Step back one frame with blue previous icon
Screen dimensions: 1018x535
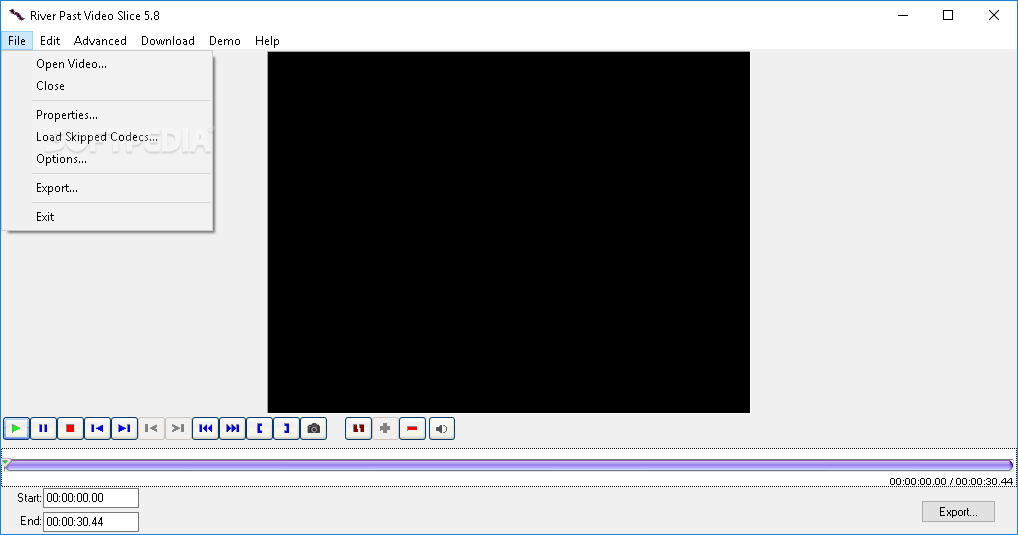[97, 429]
